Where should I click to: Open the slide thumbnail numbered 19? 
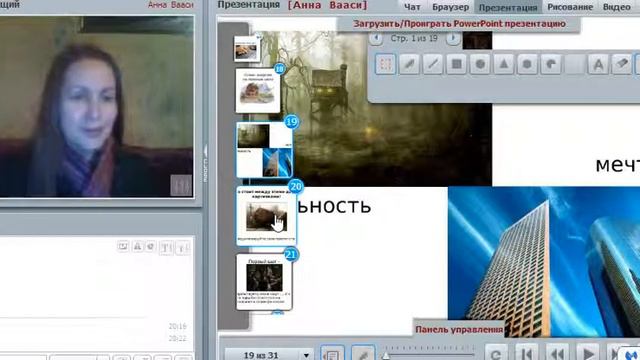pos(265,150)
